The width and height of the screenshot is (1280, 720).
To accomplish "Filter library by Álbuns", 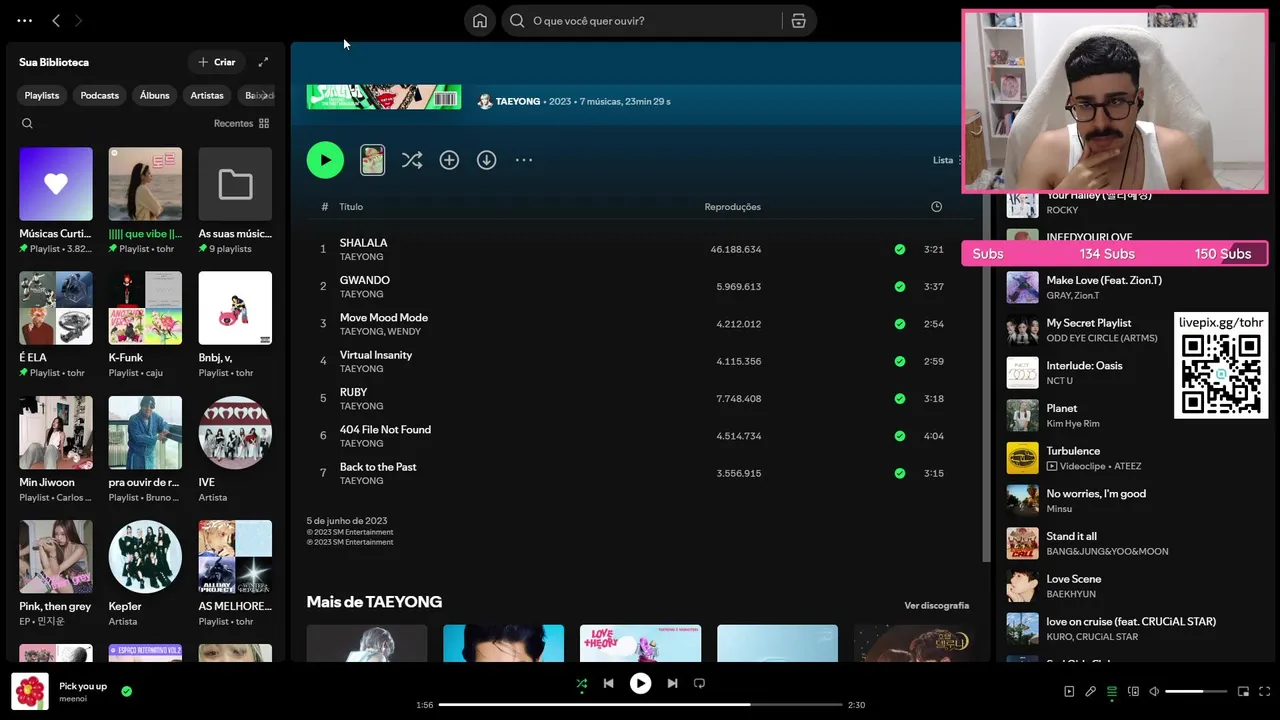I will (x=154, y=95).
